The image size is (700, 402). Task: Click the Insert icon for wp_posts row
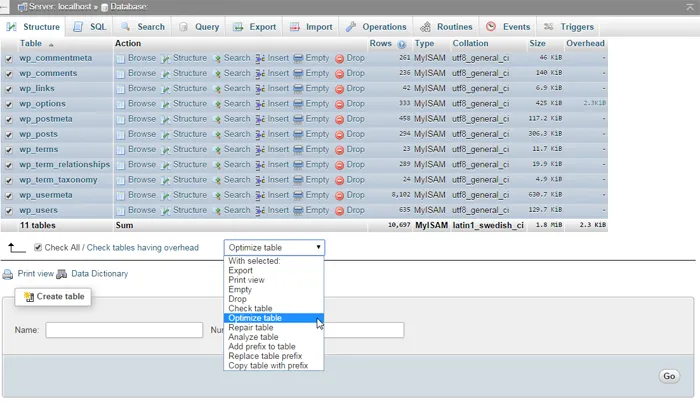point(260,134)
